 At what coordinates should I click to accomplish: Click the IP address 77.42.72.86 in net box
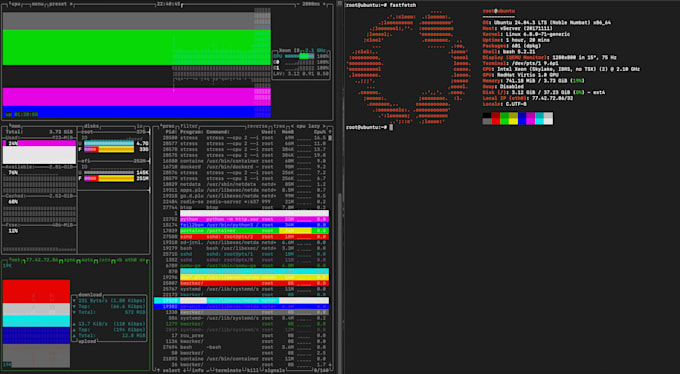tap(42, 260)
